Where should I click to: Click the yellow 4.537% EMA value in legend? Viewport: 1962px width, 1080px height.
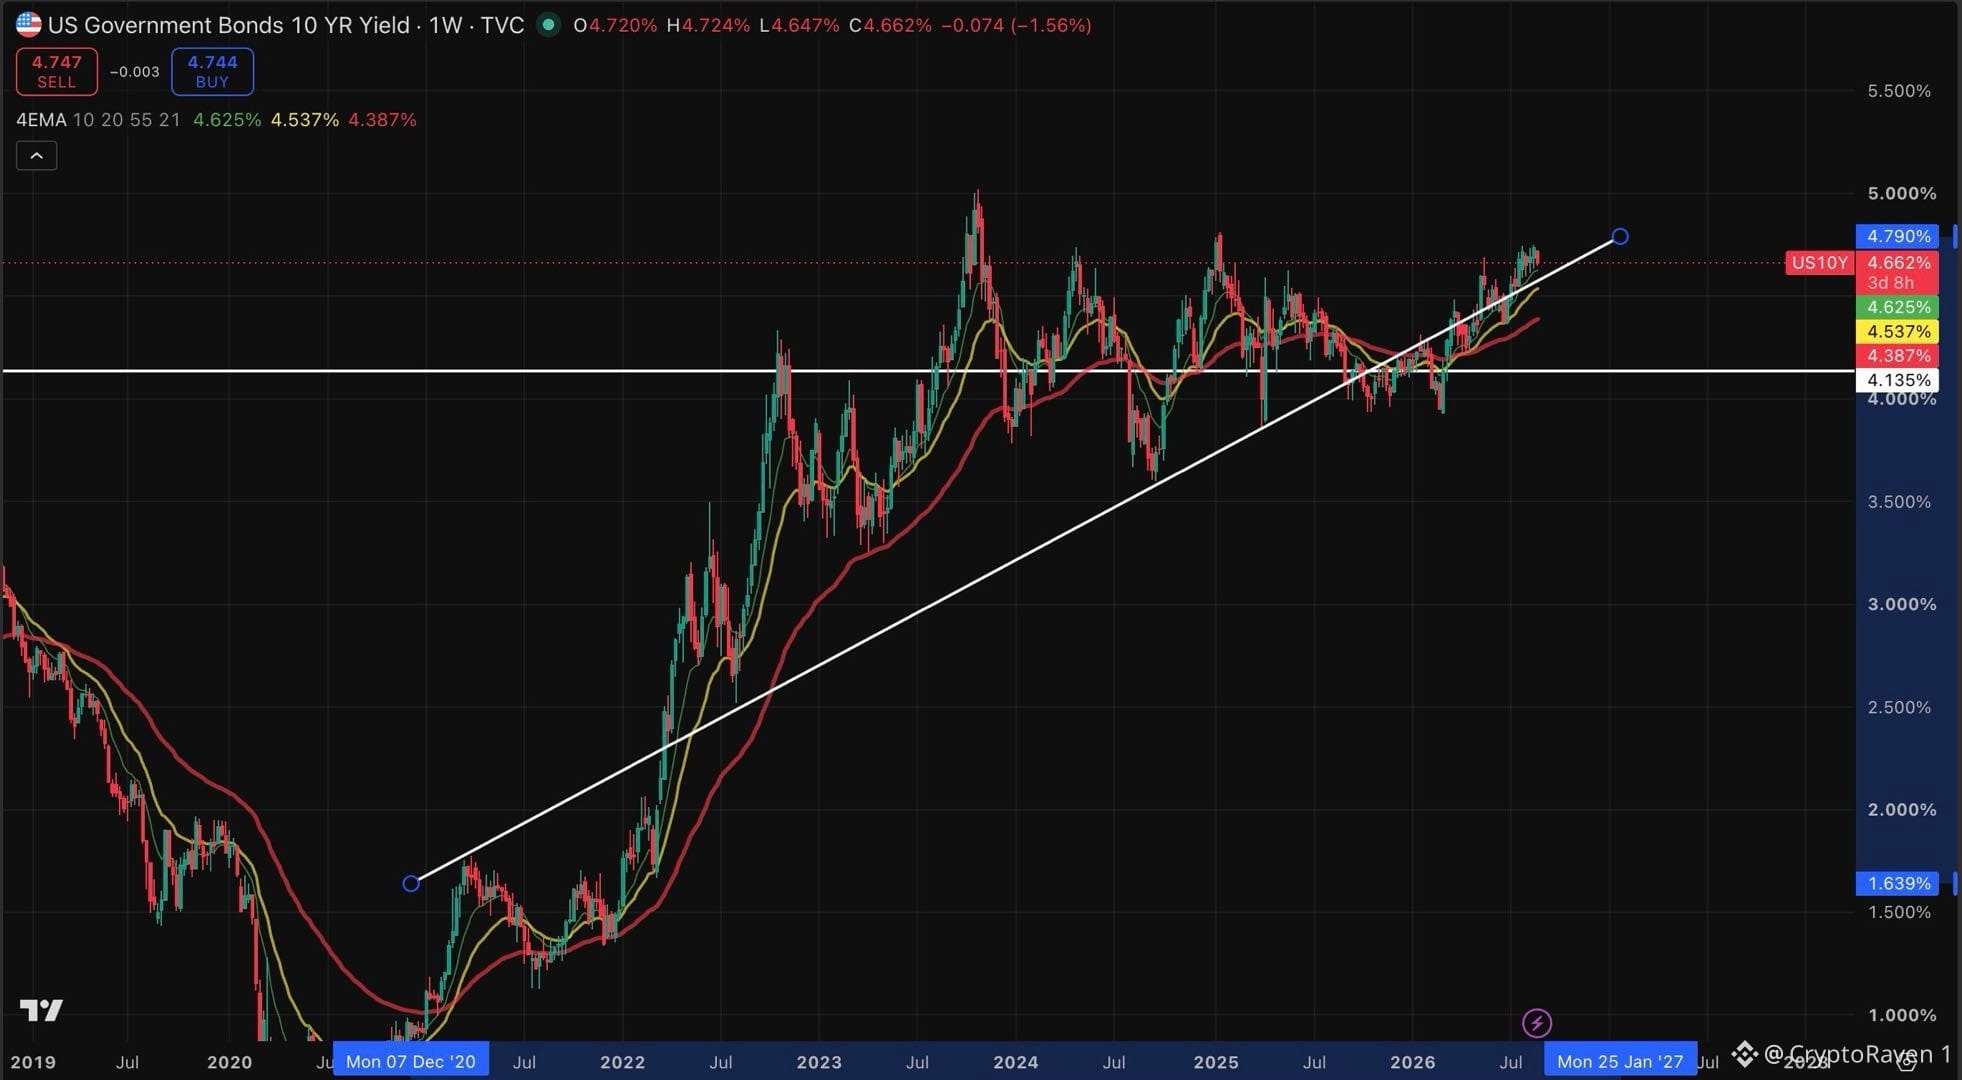click(x=305, y=120)
